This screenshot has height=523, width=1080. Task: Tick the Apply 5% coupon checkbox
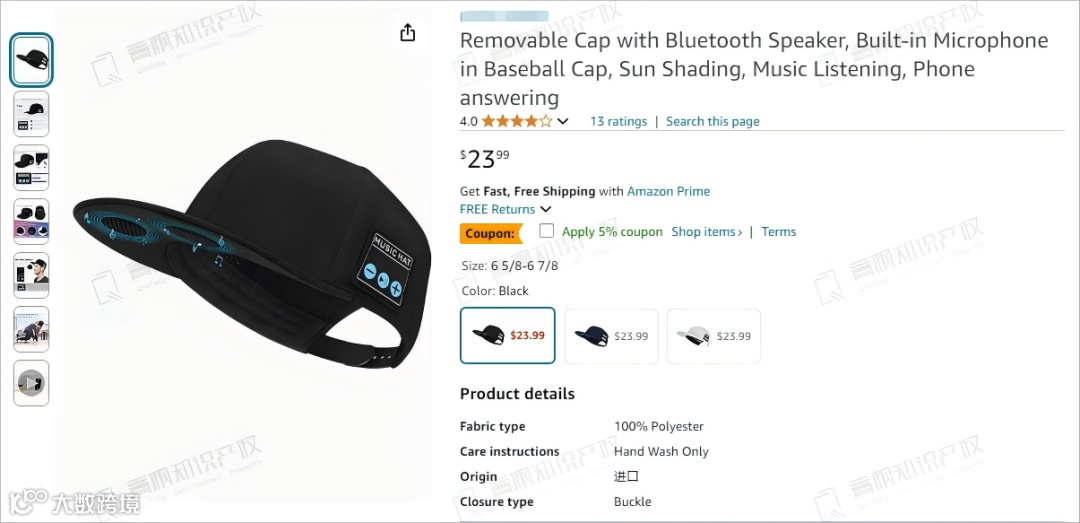(546, 231)
